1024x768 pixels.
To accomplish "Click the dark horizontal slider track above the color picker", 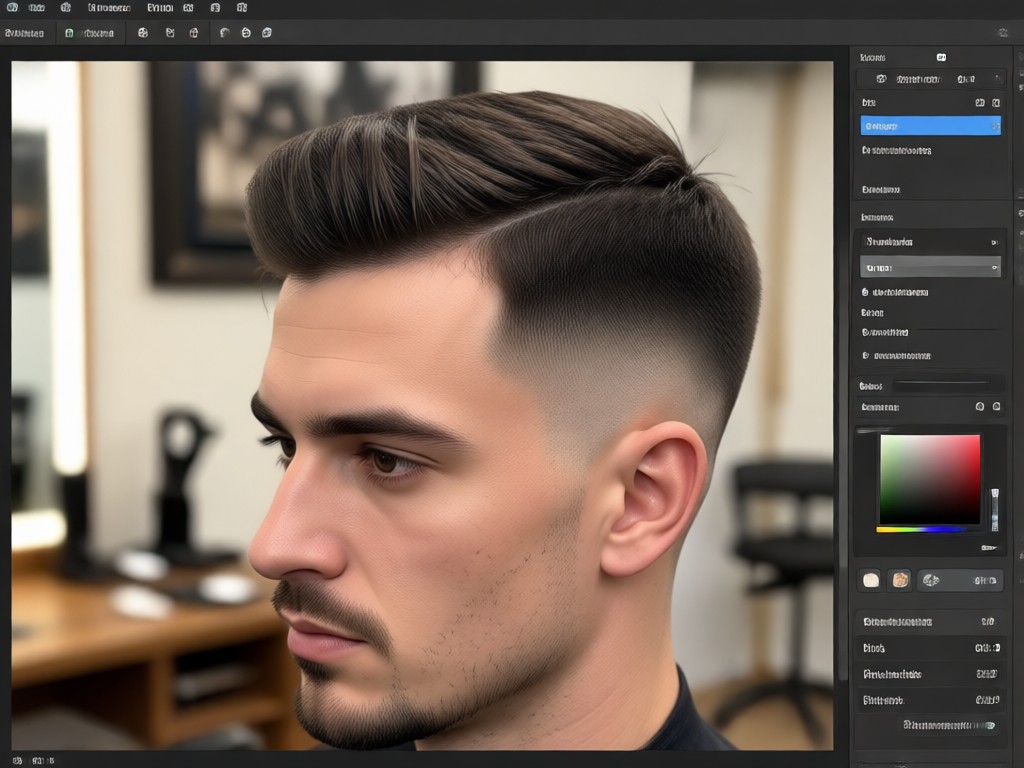I will click(x=940, y=385).
